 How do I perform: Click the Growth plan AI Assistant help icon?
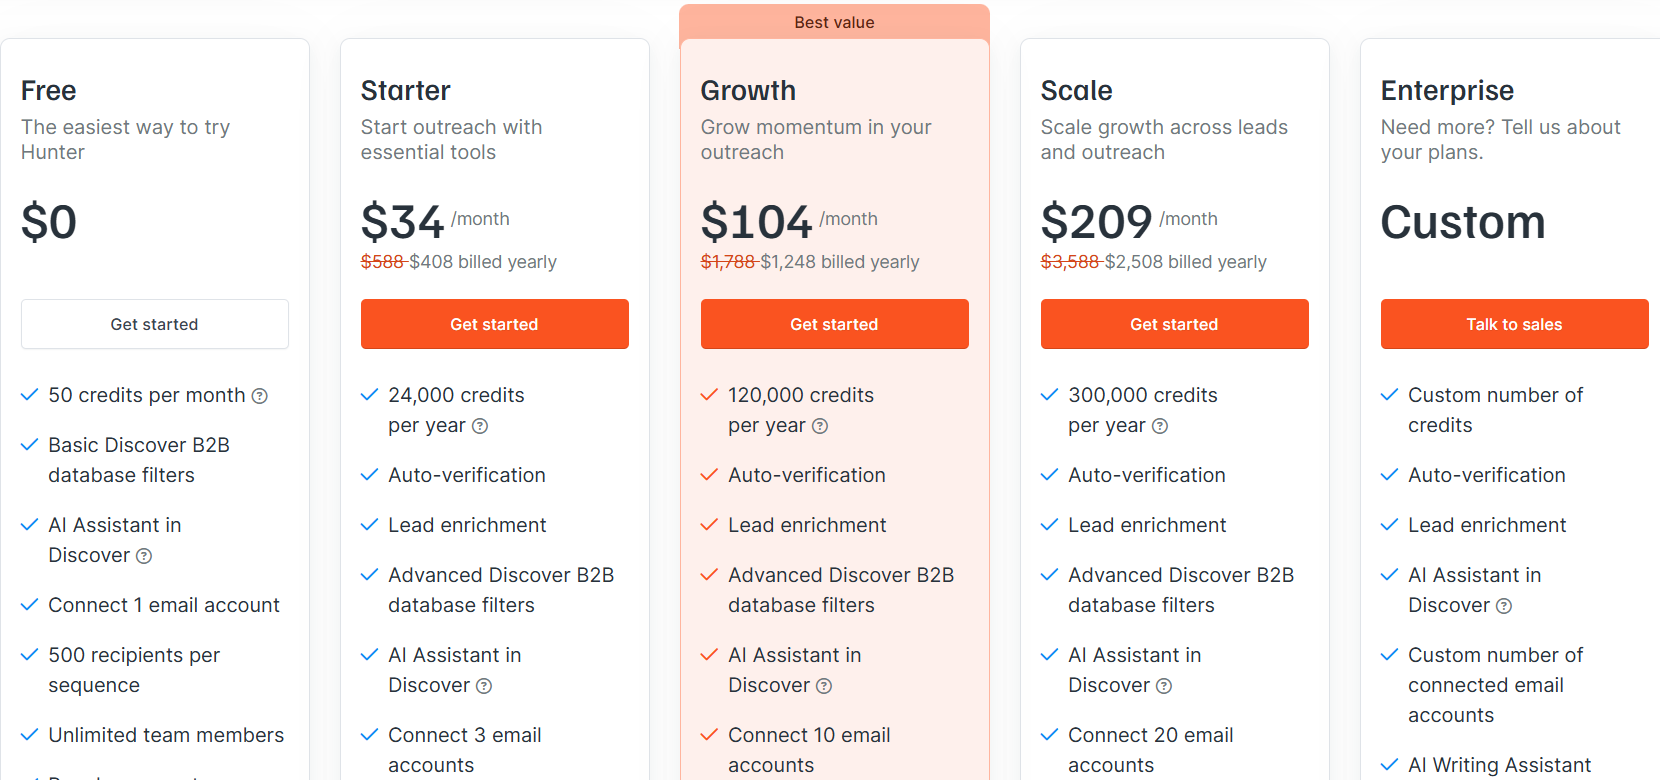(824, 685)
